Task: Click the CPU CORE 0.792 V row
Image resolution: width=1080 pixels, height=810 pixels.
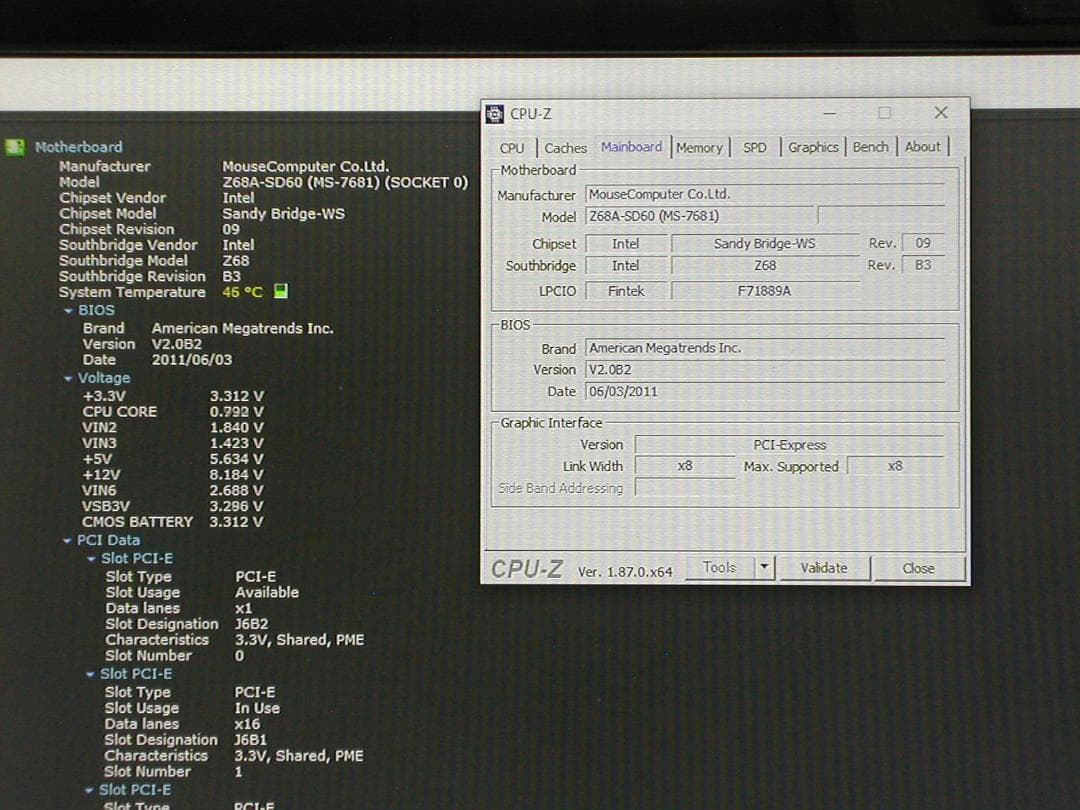Action: 173,412
